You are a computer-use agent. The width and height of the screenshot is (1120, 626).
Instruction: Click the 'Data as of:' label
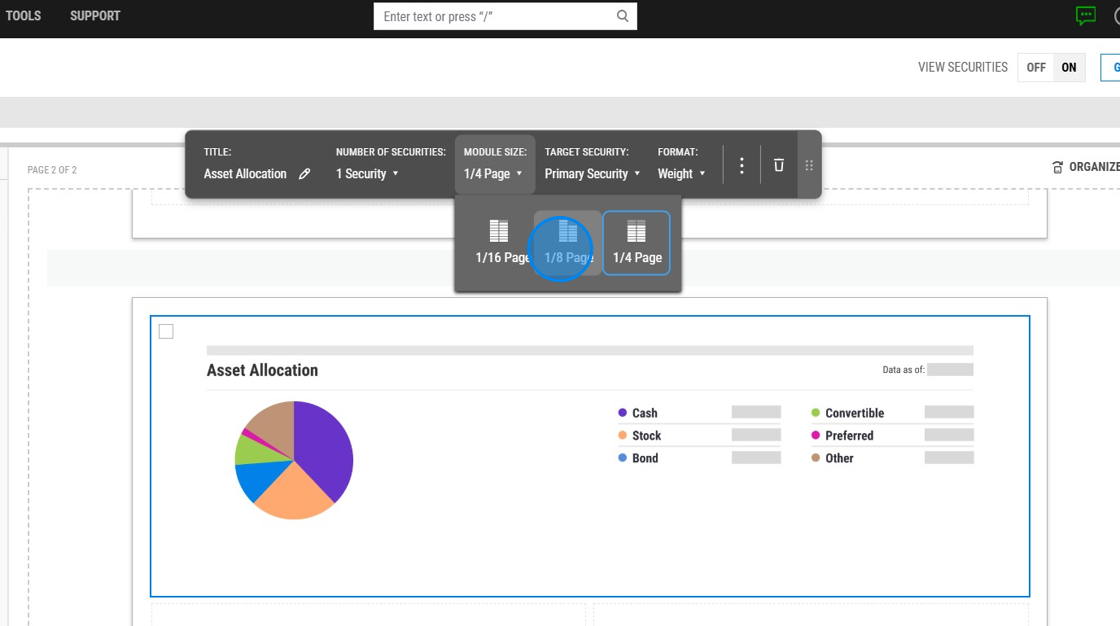pyautogui.click(x=904, y=369)
